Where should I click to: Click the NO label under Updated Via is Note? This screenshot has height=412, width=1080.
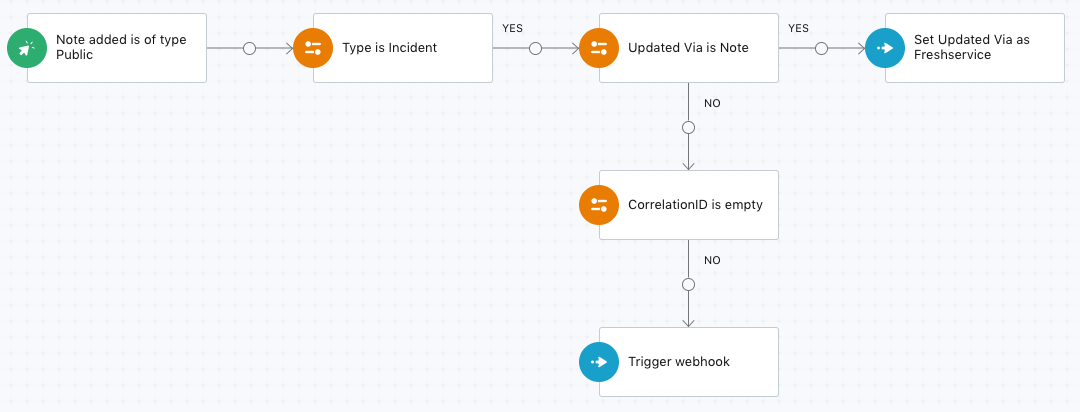[x=712, y=103]
